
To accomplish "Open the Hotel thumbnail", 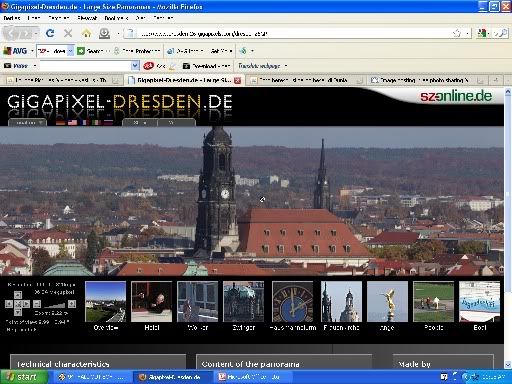I will (x=152, y=301).
